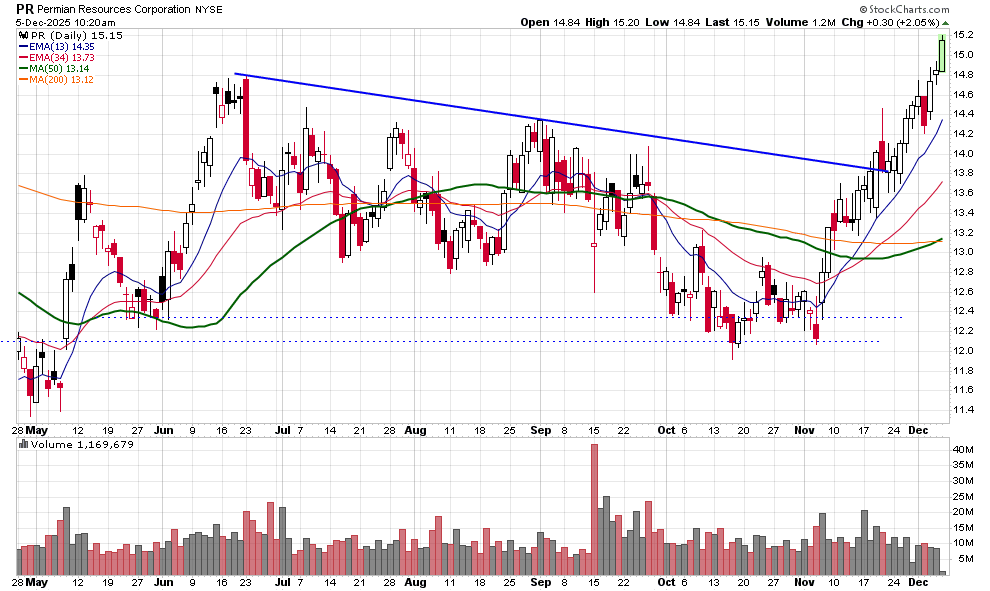Click the tallest volume bar in mid-September

click(594, 500)
